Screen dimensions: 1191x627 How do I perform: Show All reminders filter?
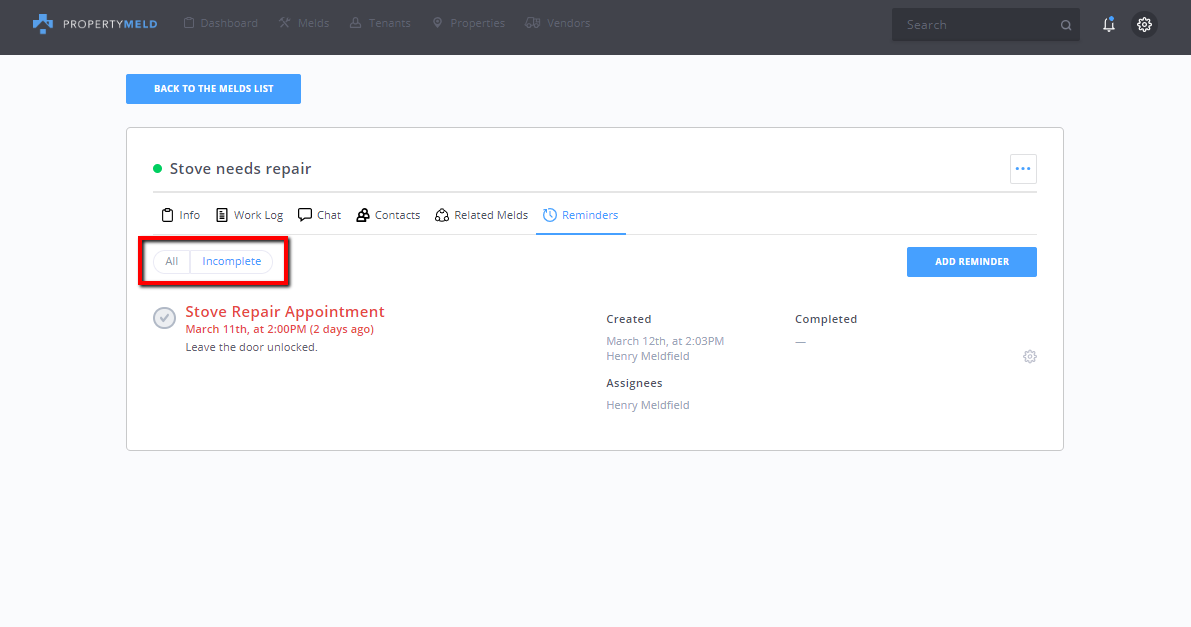point(172,262)
